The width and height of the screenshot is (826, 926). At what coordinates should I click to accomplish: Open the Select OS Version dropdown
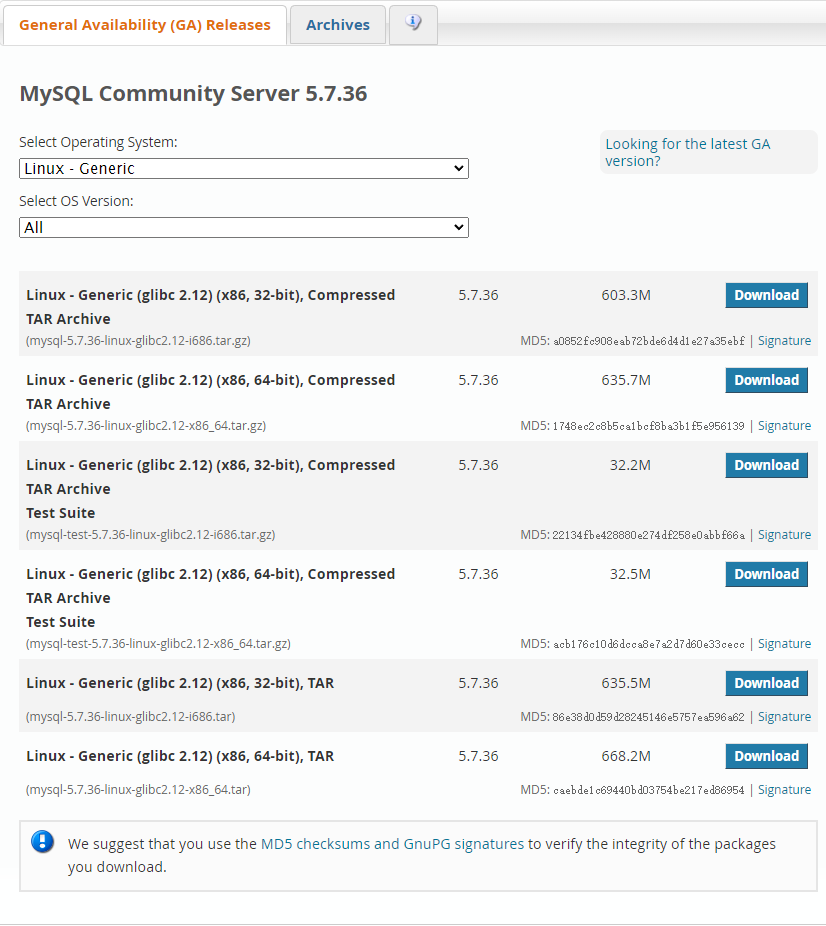coord(243,228)
